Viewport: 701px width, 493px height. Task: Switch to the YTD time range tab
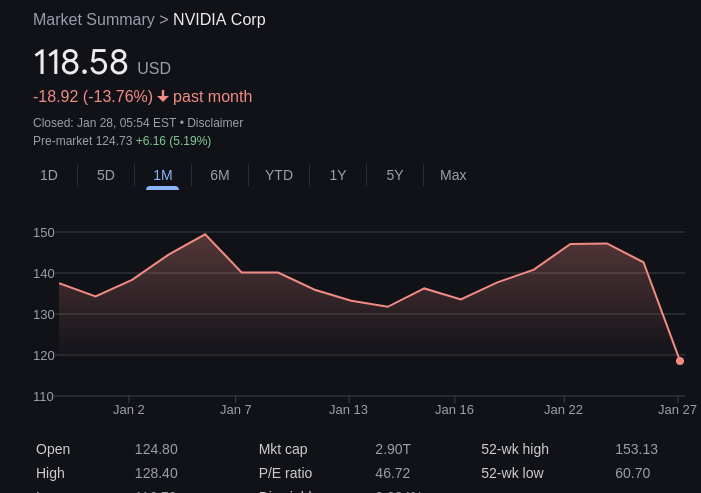(x=279, y=175)
